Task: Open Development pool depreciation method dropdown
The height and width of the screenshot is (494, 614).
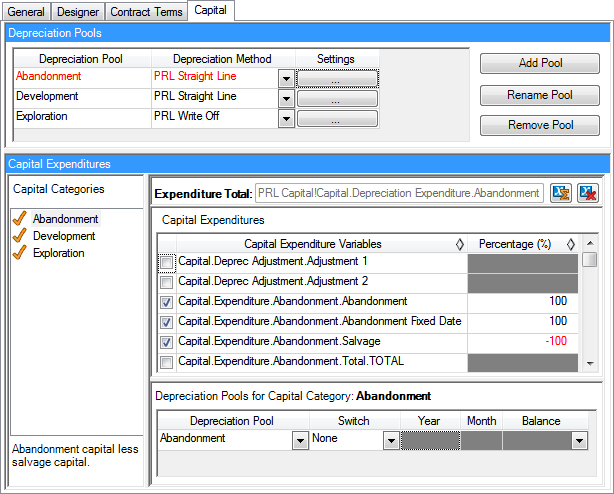Action: click(286, 99)
